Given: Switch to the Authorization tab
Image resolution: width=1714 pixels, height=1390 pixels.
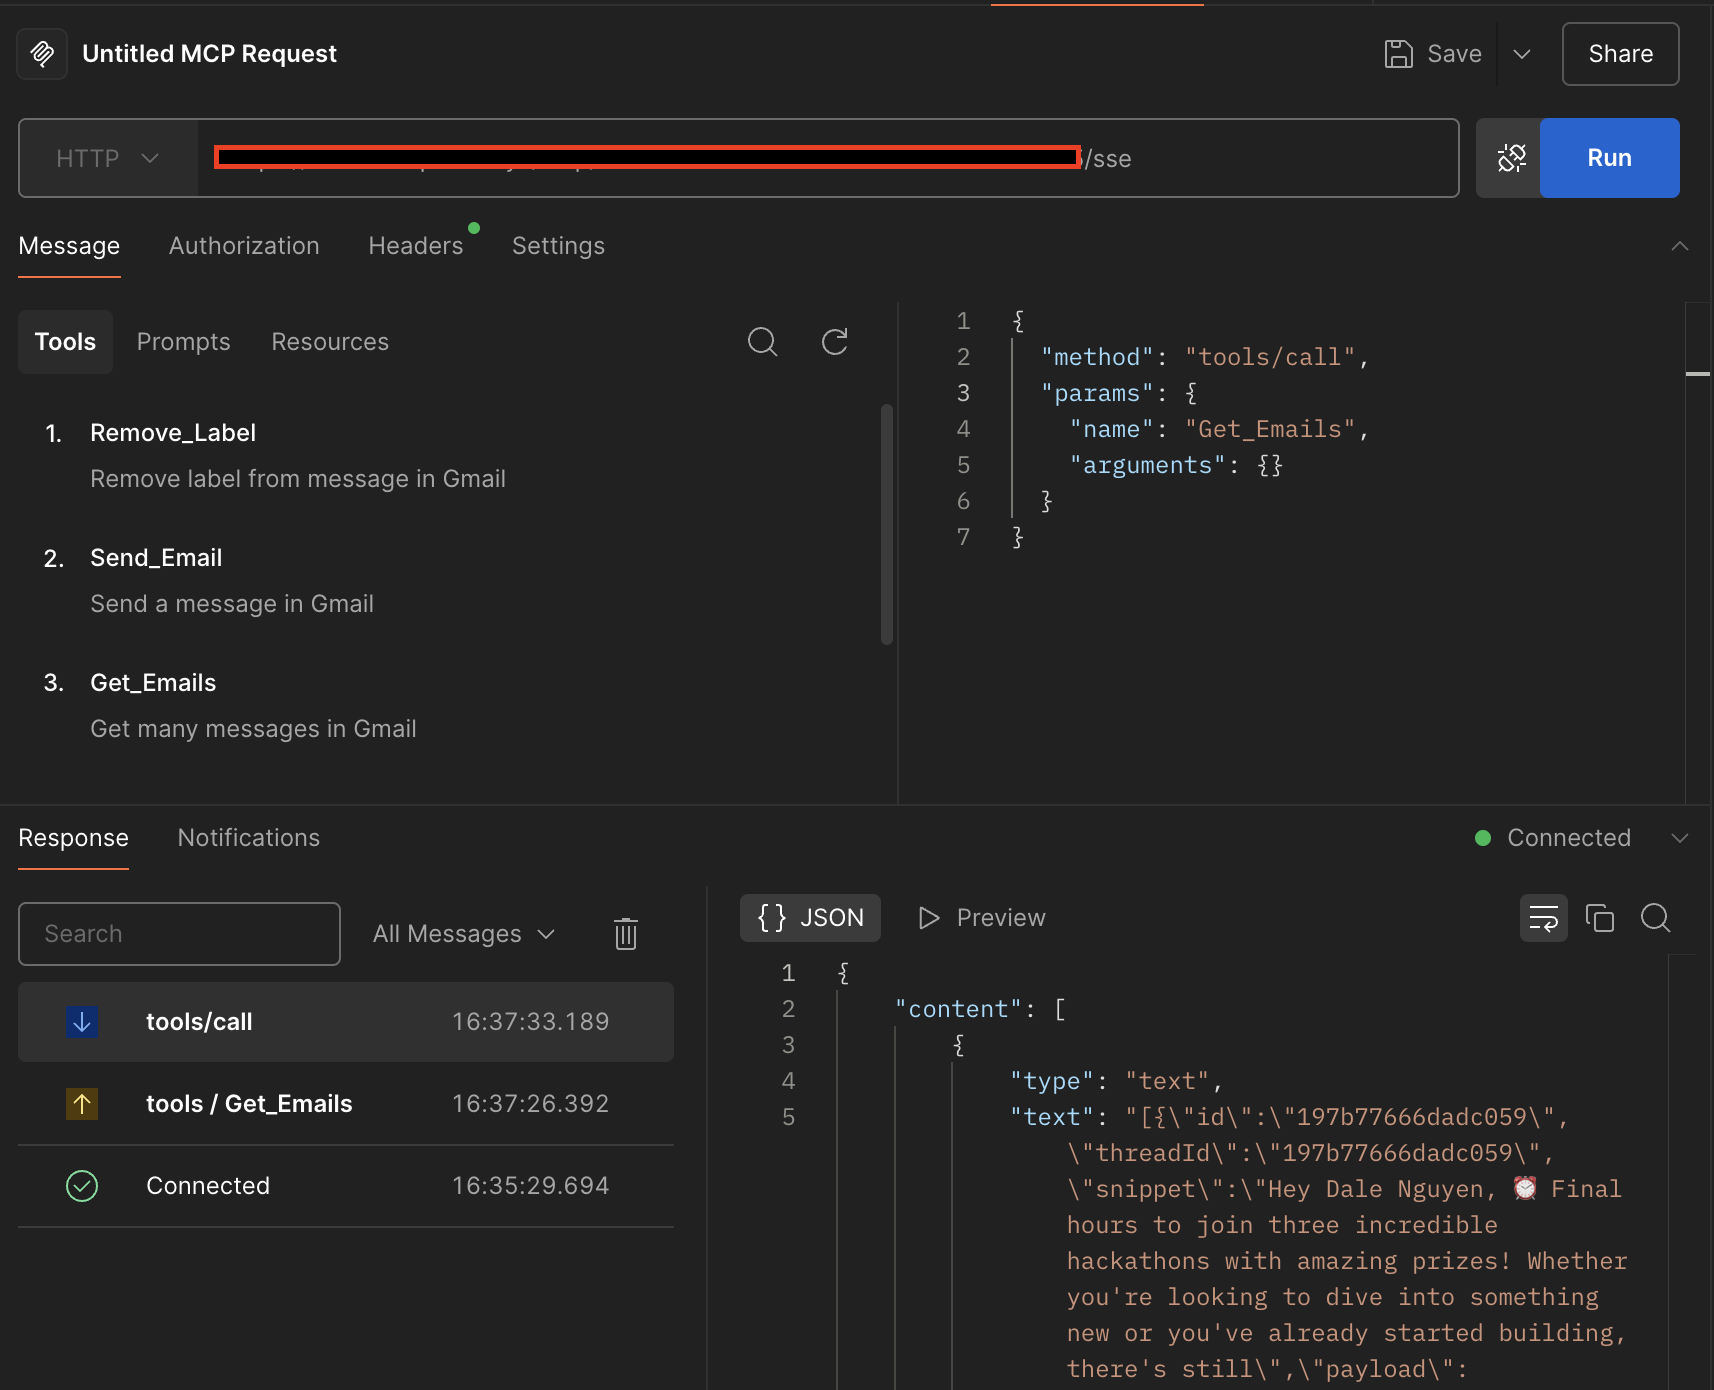Looking at the screenshot, I should point(243,246).
